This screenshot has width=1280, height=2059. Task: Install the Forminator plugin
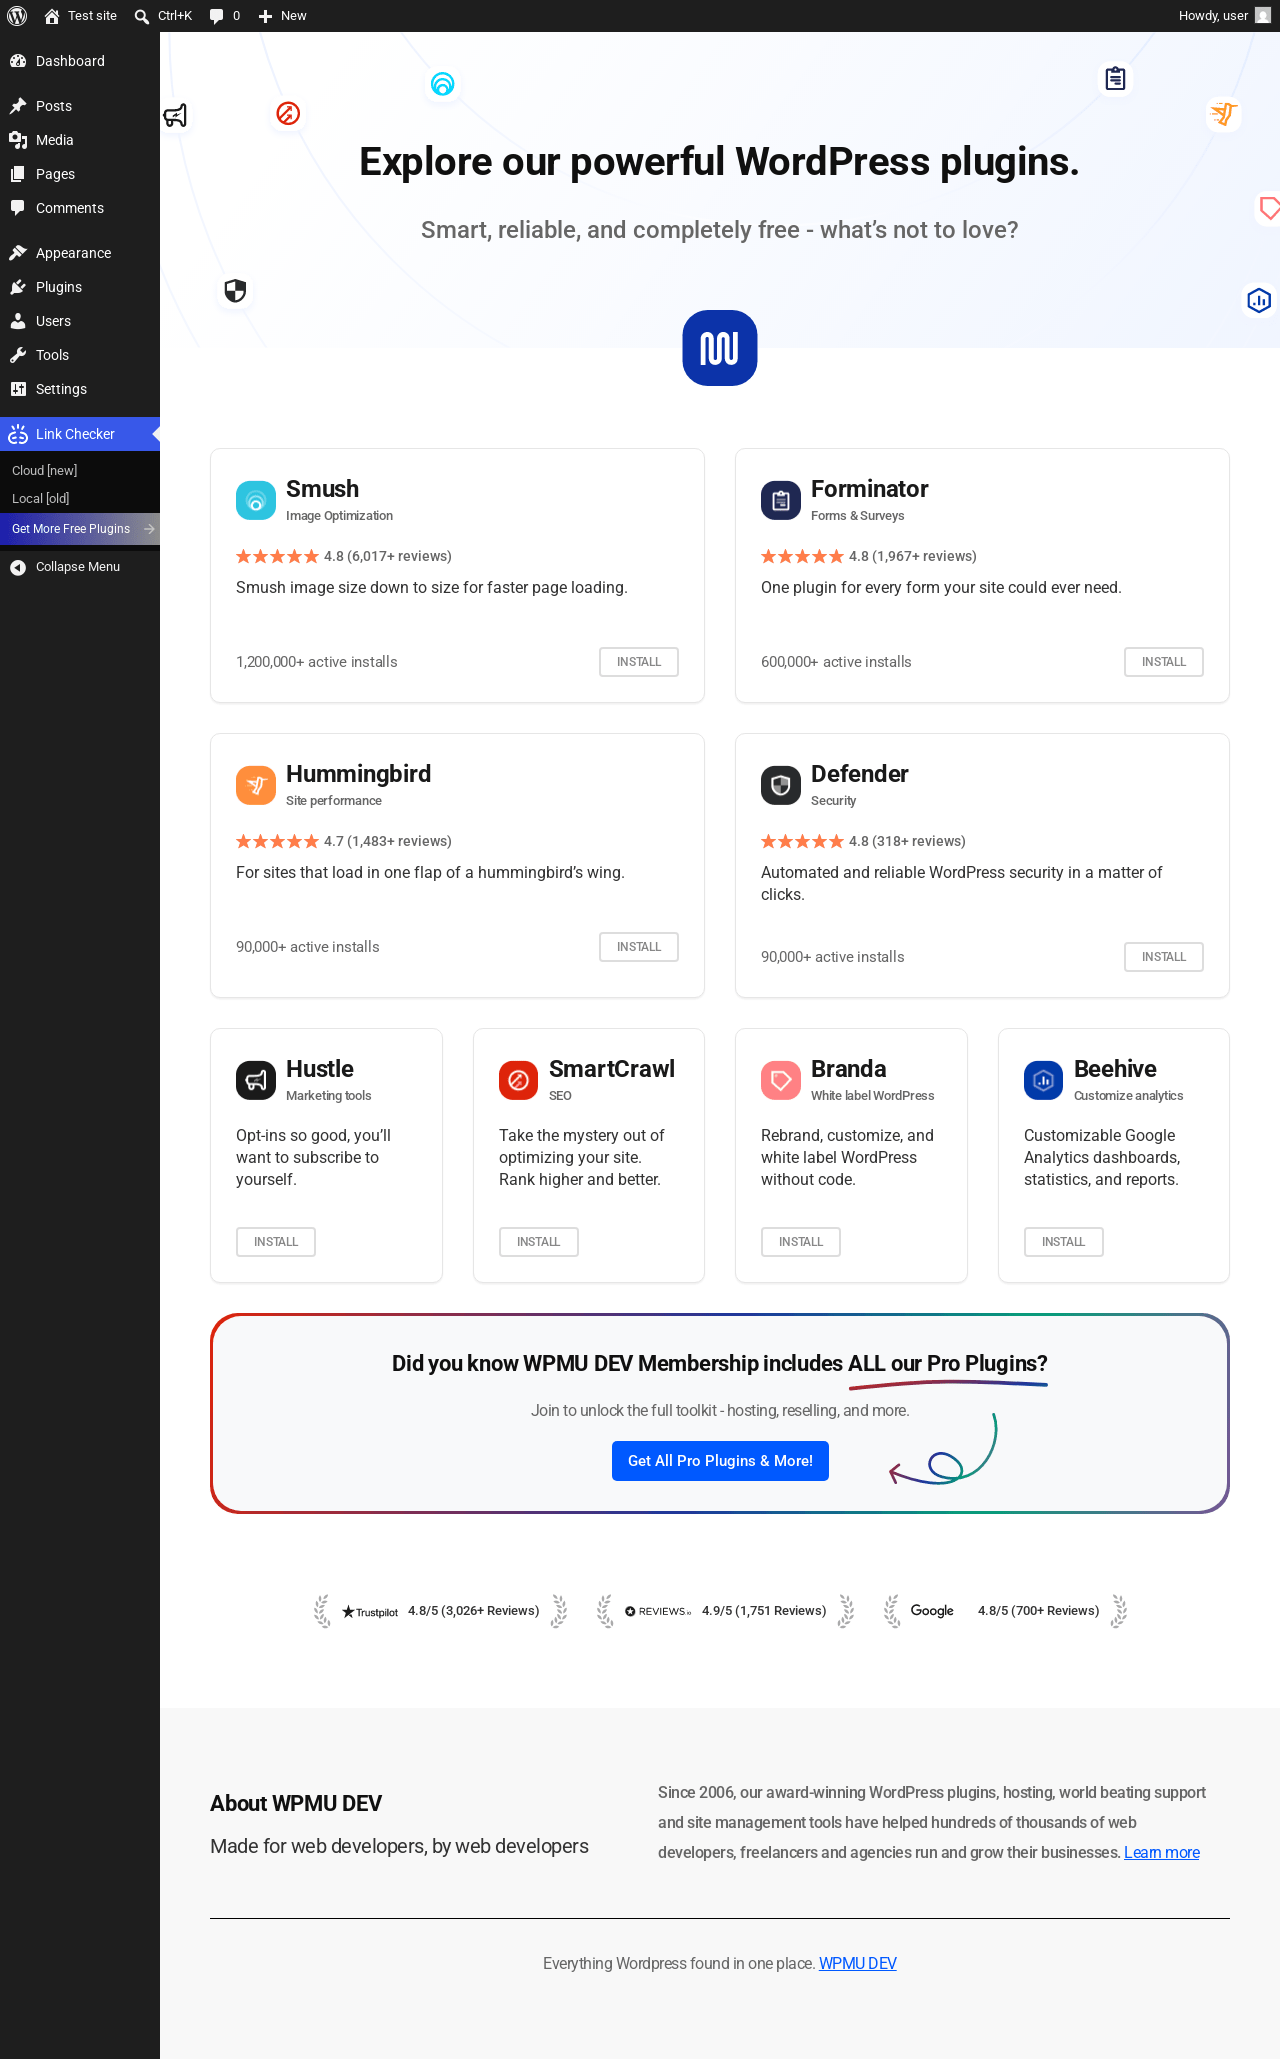tap(1164, 662)
